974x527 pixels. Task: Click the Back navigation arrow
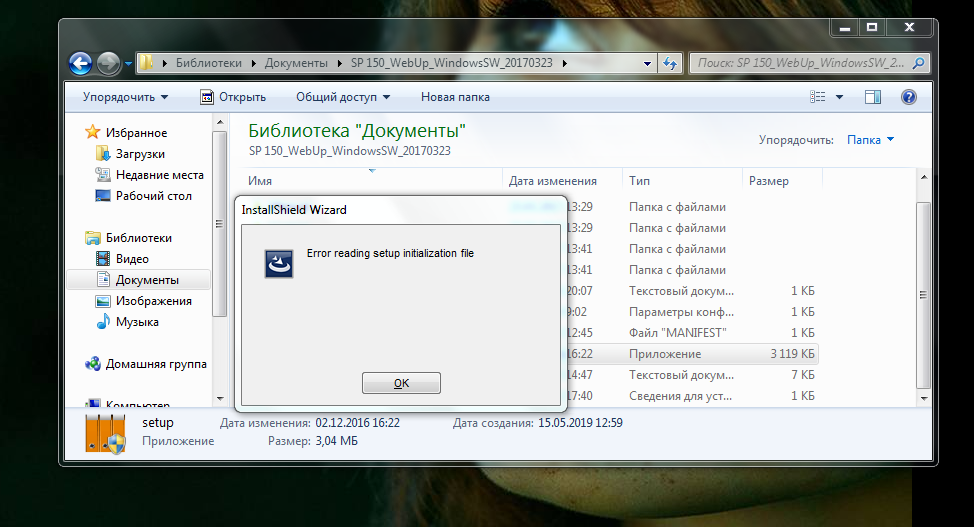[x=81, y=63]
